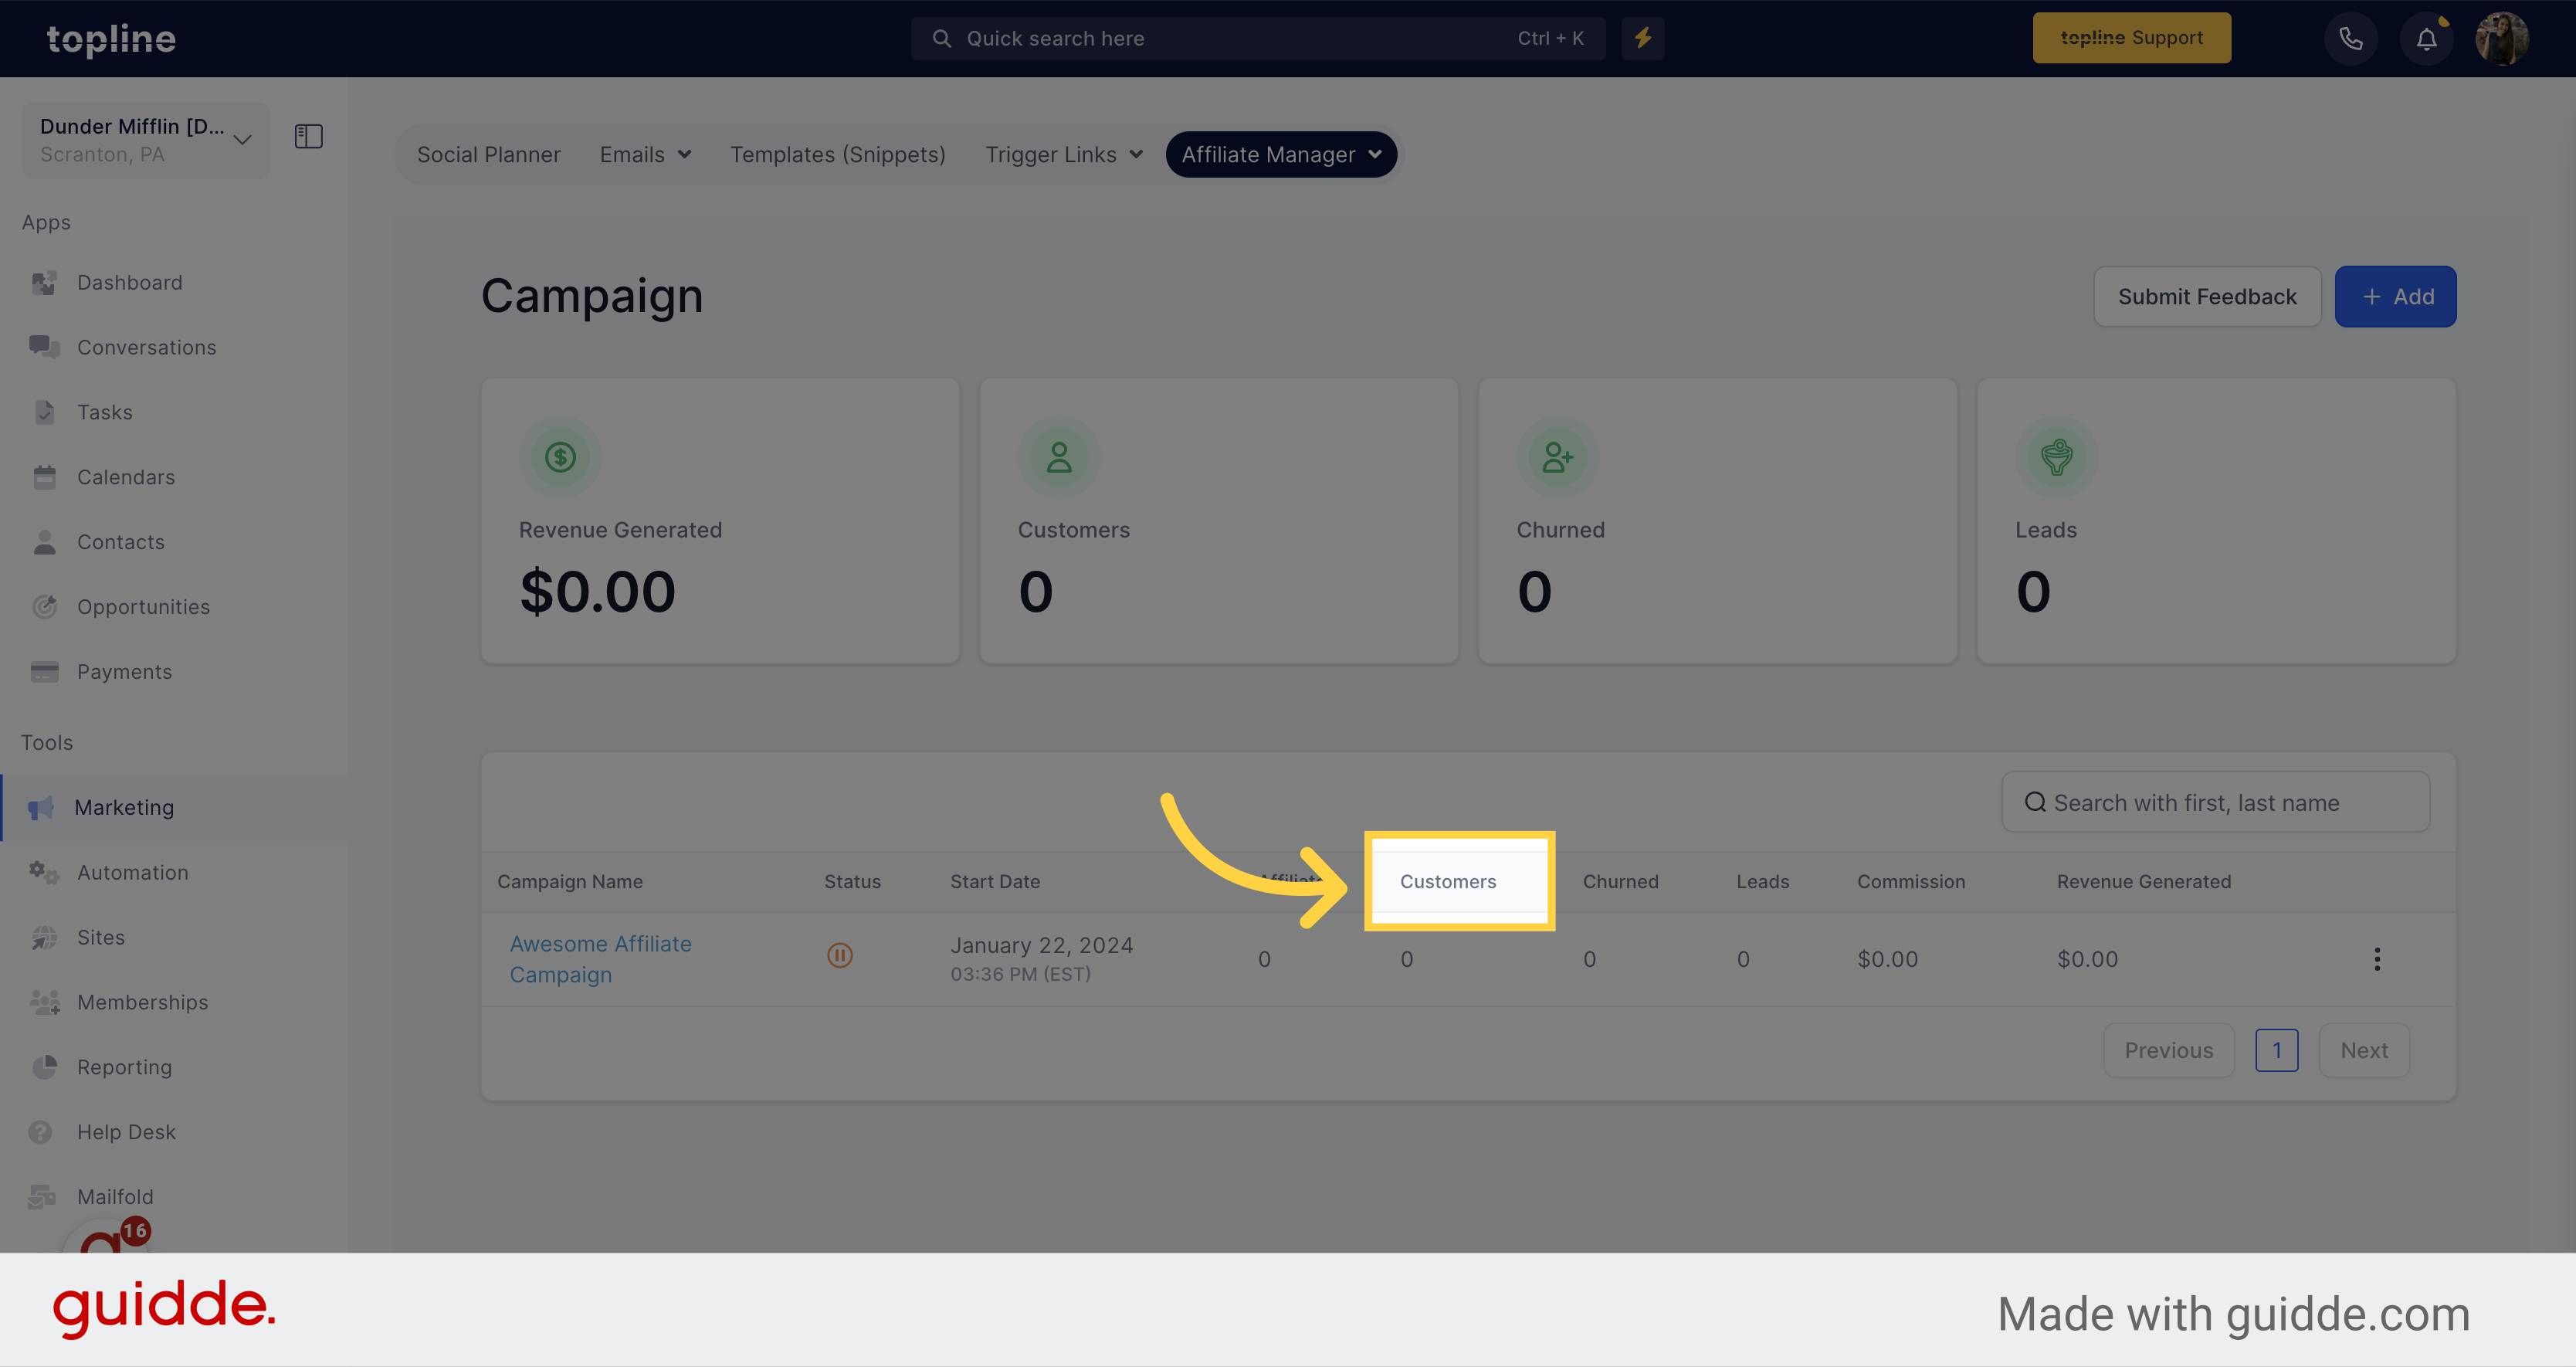This screenshot has width=2576, height=1367.
Task: Switch to the Social Planner tab
Action: [488, 155]
